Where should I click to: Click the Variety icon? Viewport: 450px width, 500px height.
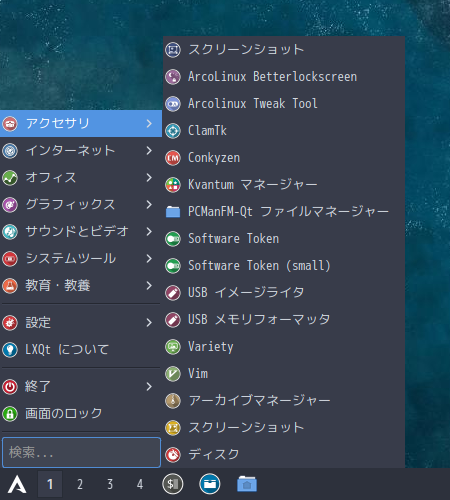[x=173, y=347]
